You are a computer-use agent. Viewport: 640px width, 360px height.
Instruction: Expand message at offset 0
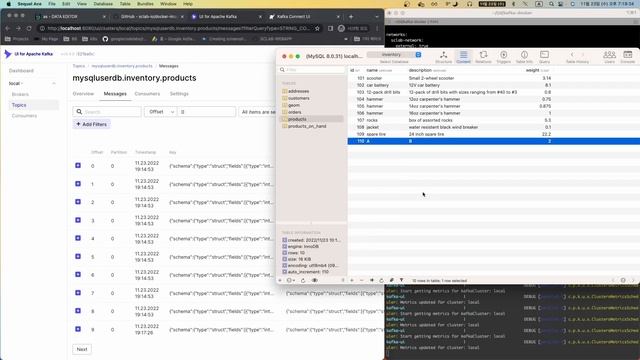[x=78, y=165]
